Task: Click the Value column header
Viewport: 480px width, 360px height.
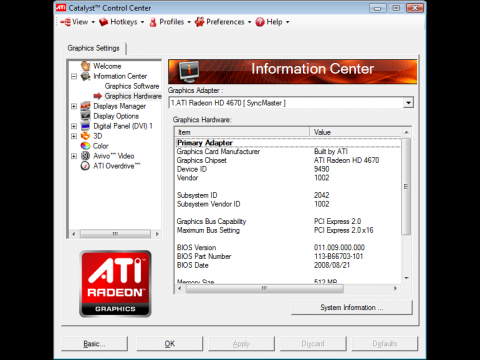Action: 356,132
